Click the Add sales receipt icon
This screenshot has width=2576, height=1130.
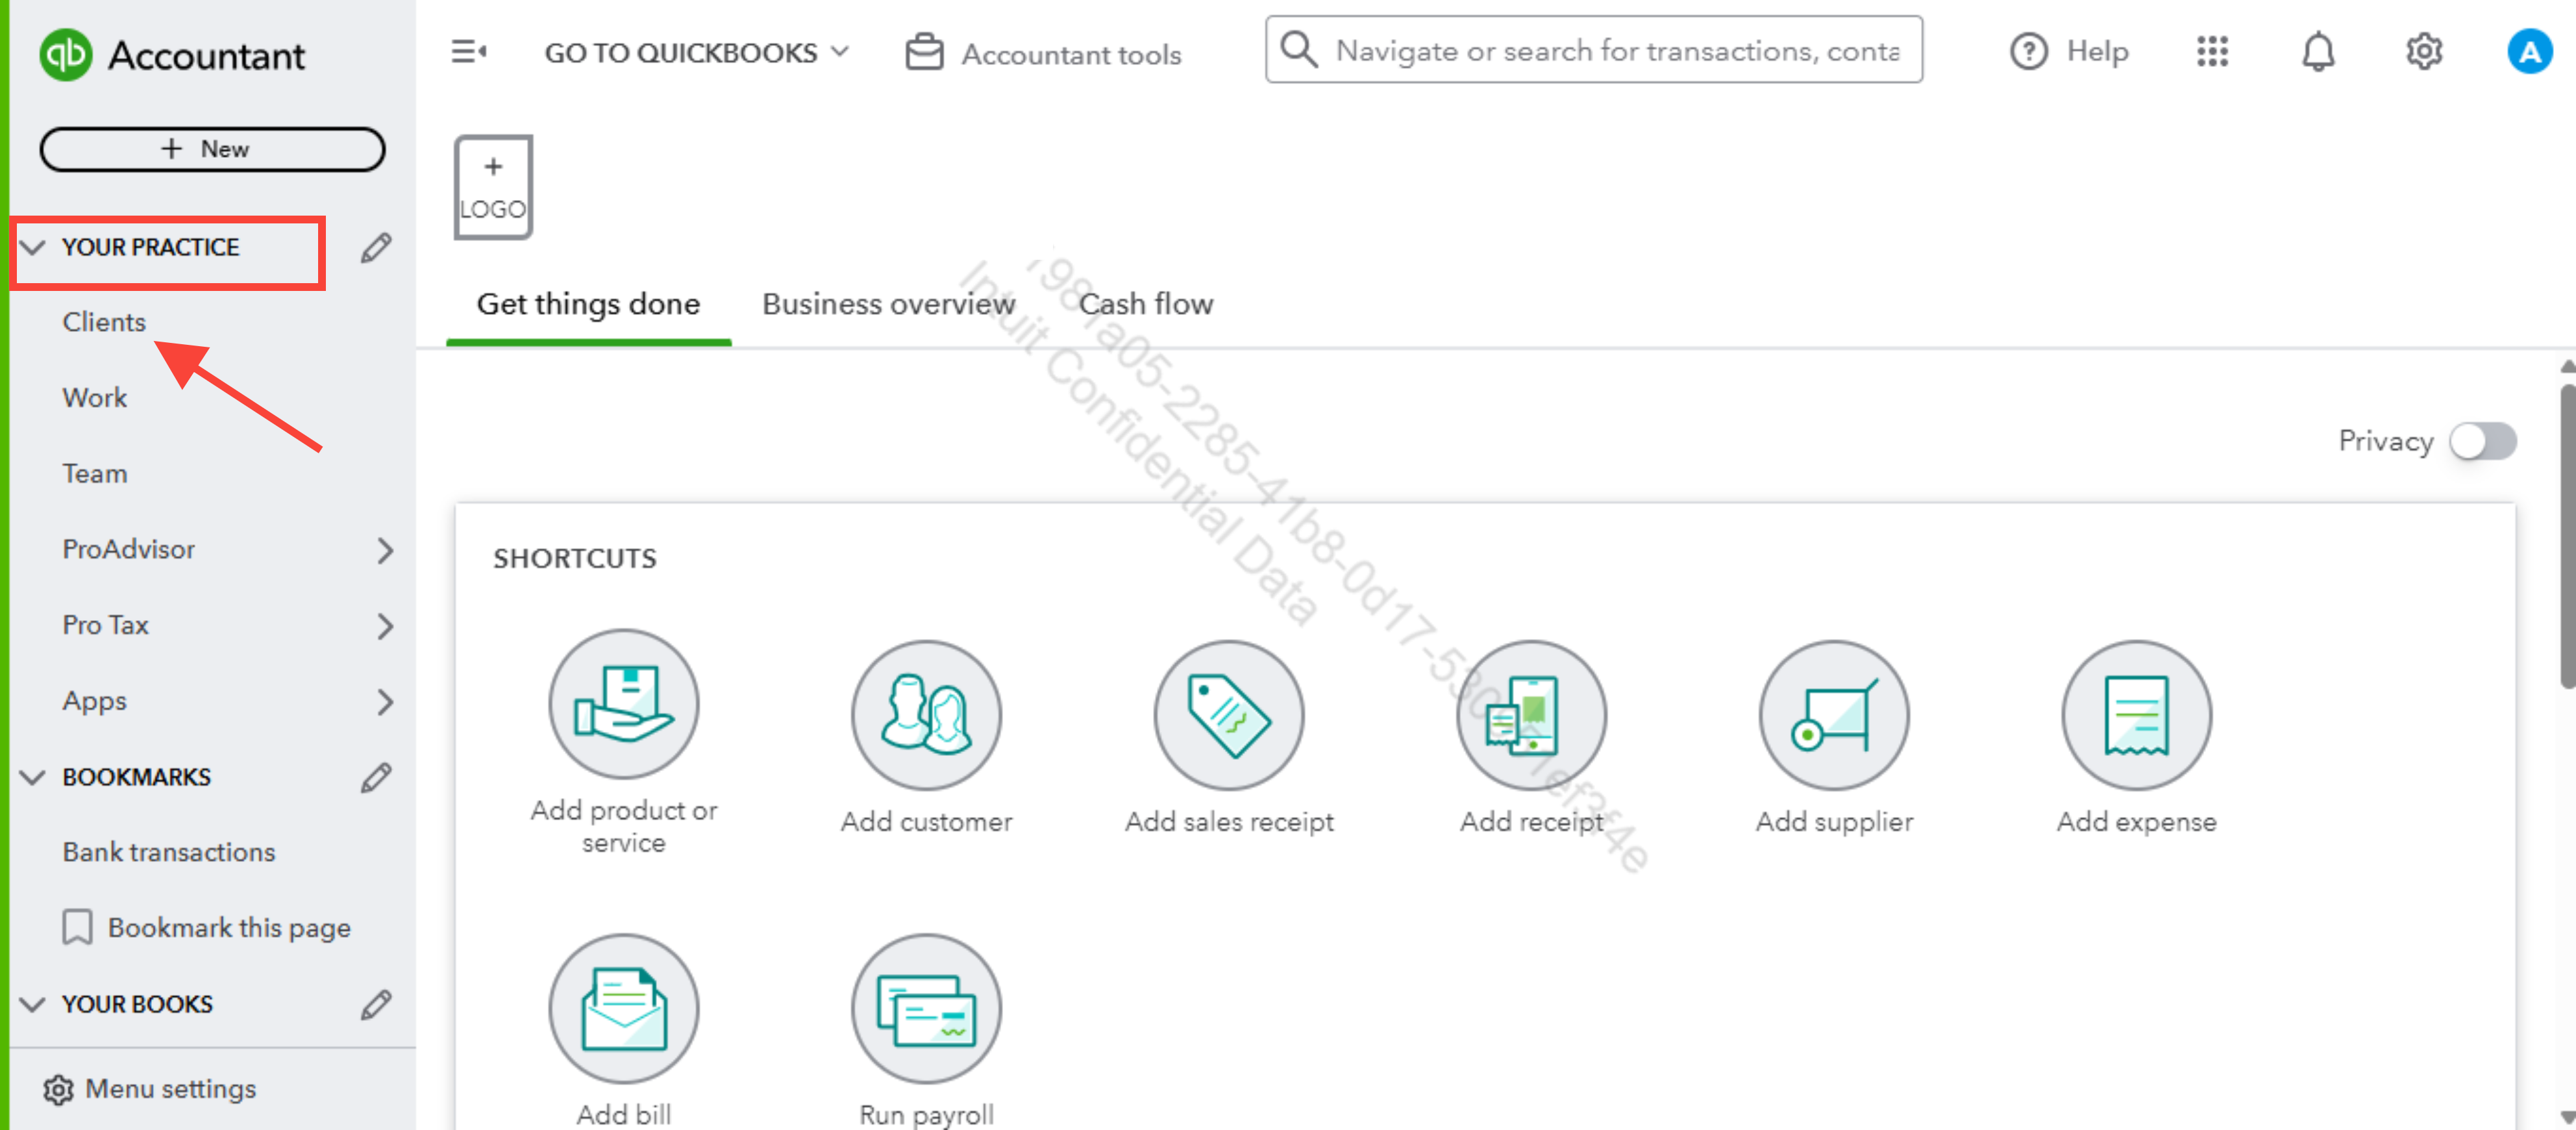[x=1228, y=715]
